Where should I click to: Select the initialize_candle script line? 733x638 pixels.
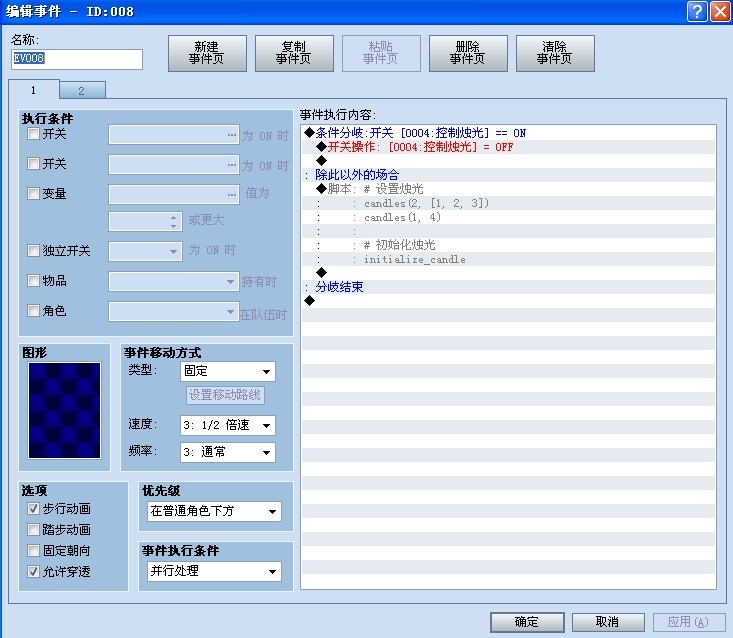(x=508, y=259)
